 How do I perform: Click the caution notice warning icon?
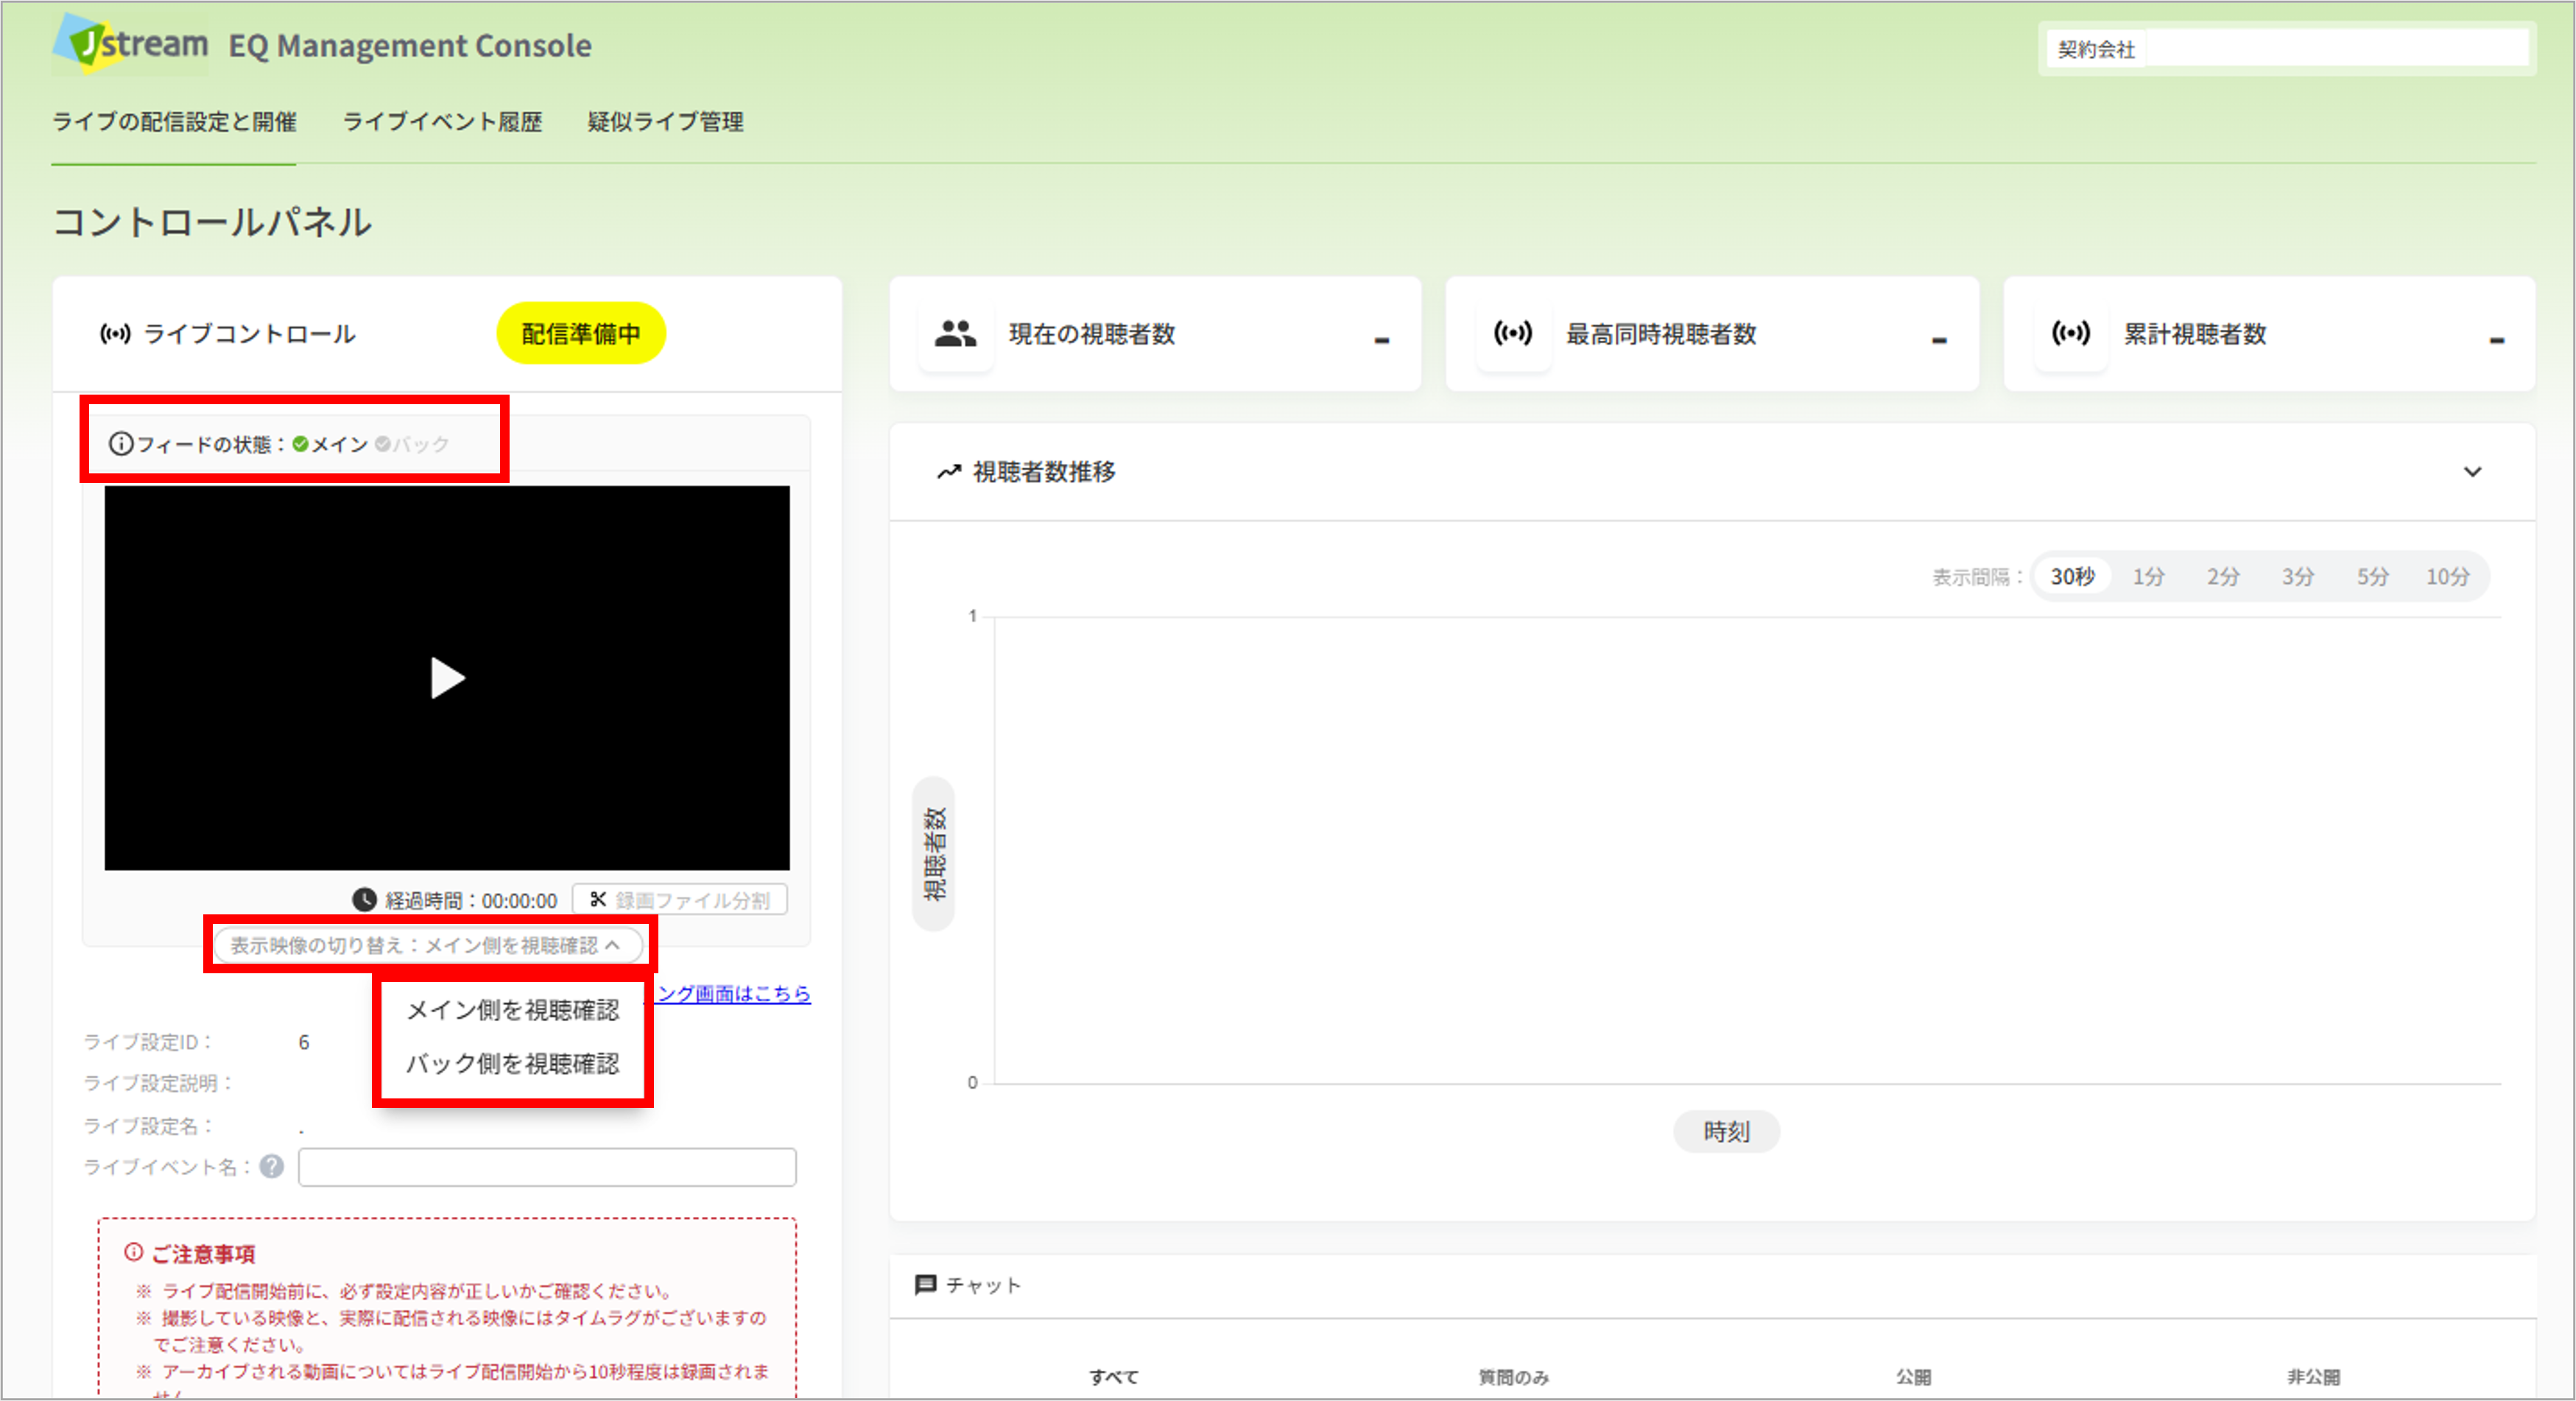[133, 1252]
